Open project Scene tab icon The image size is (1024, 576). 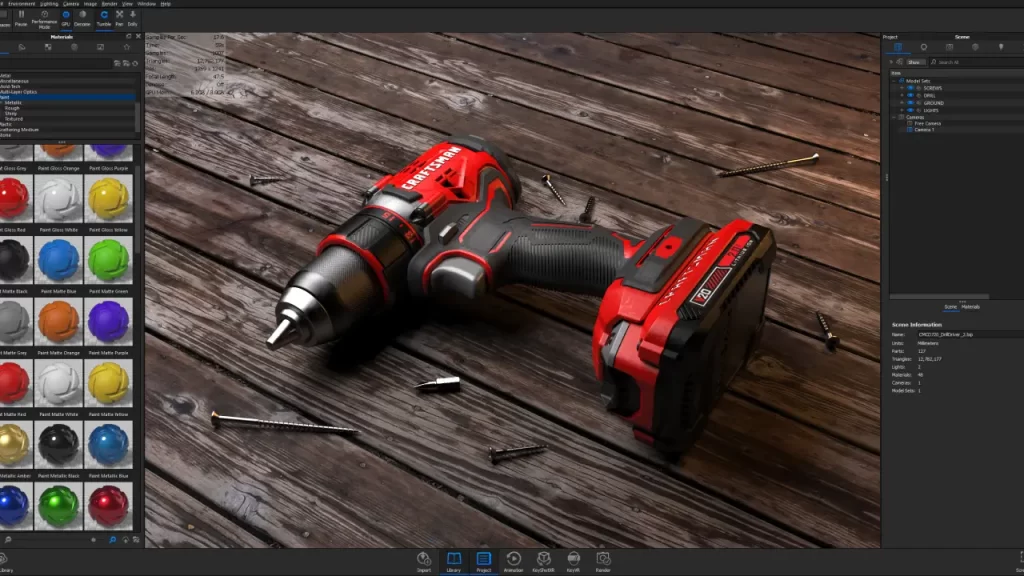(898, 47)
